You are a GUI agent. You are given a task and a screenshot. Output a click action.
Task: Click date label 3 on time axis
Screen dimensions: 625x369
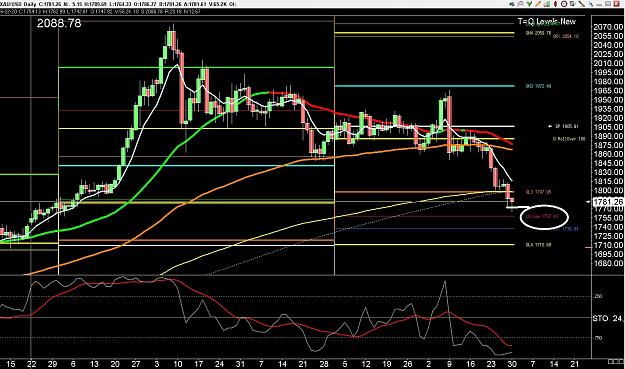pyautogui.click(x=157, y=364)
